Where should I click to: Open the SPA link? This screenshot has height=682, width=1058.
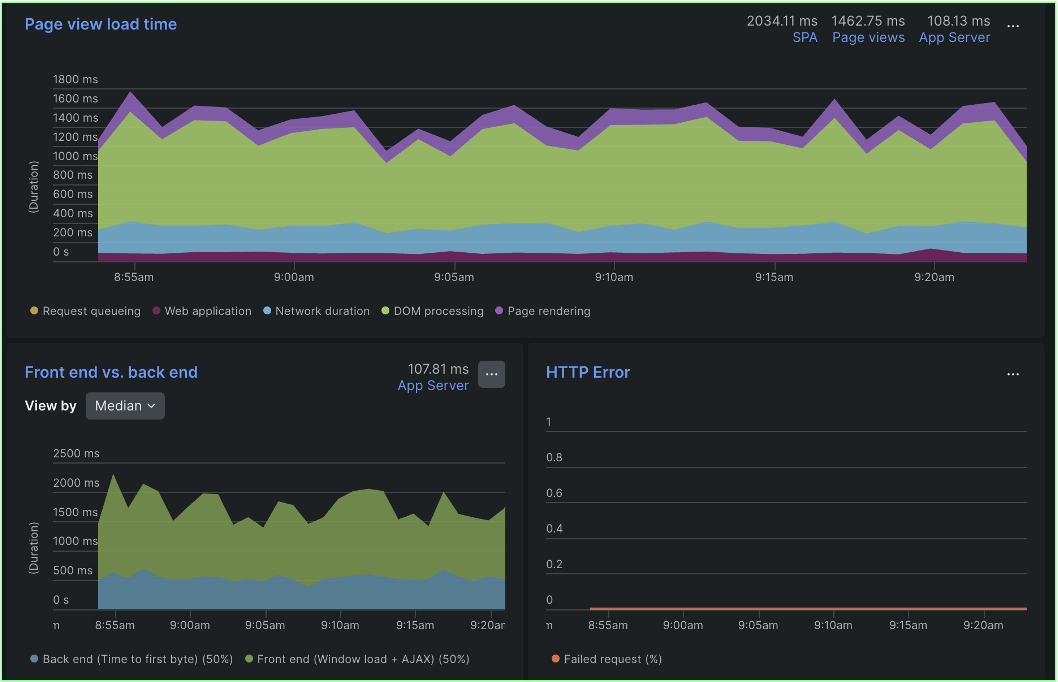click(805, 37)
